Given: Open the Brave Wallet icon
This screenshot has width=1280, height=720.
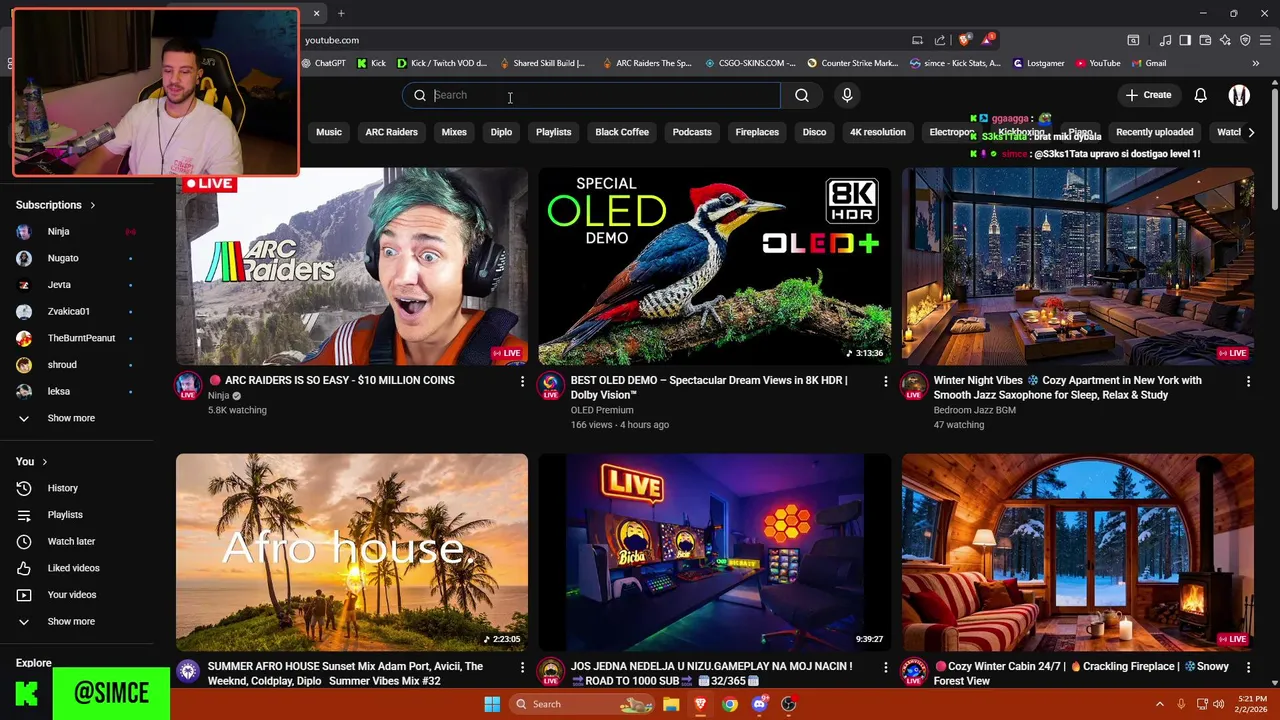Looking at the screenshot, I should [x=1205, y=40].
